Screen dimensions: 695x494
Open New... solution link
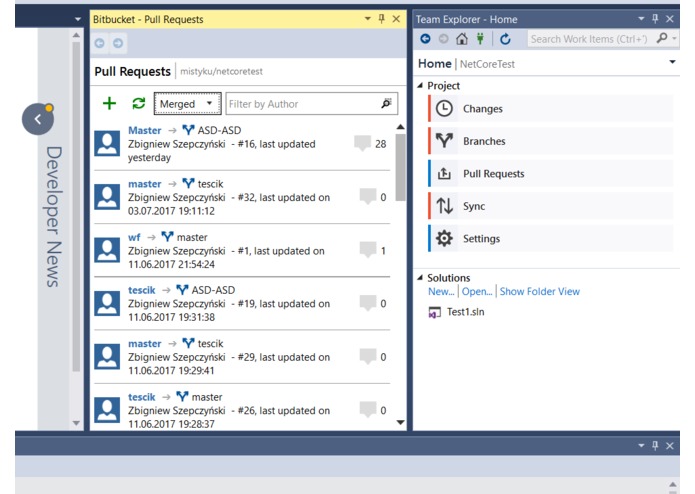[x=441, y=292]
